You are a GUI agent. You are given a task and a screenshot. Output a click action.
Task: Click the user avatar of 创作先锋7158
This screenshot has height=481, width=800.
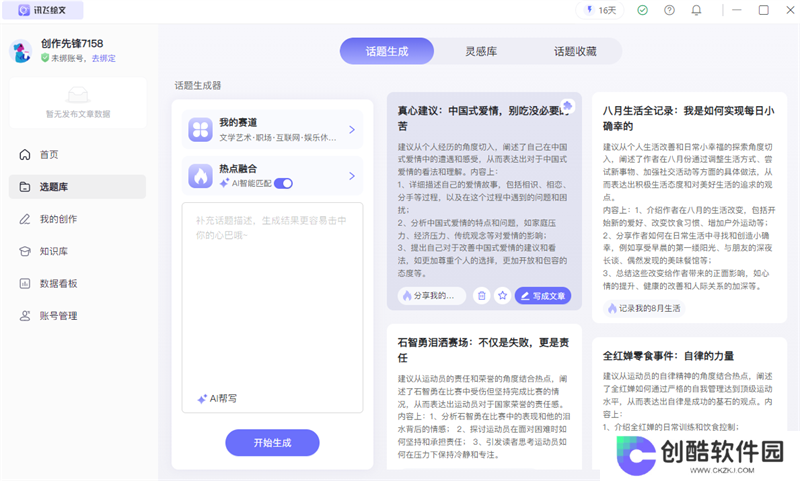(x=21, y=51)
